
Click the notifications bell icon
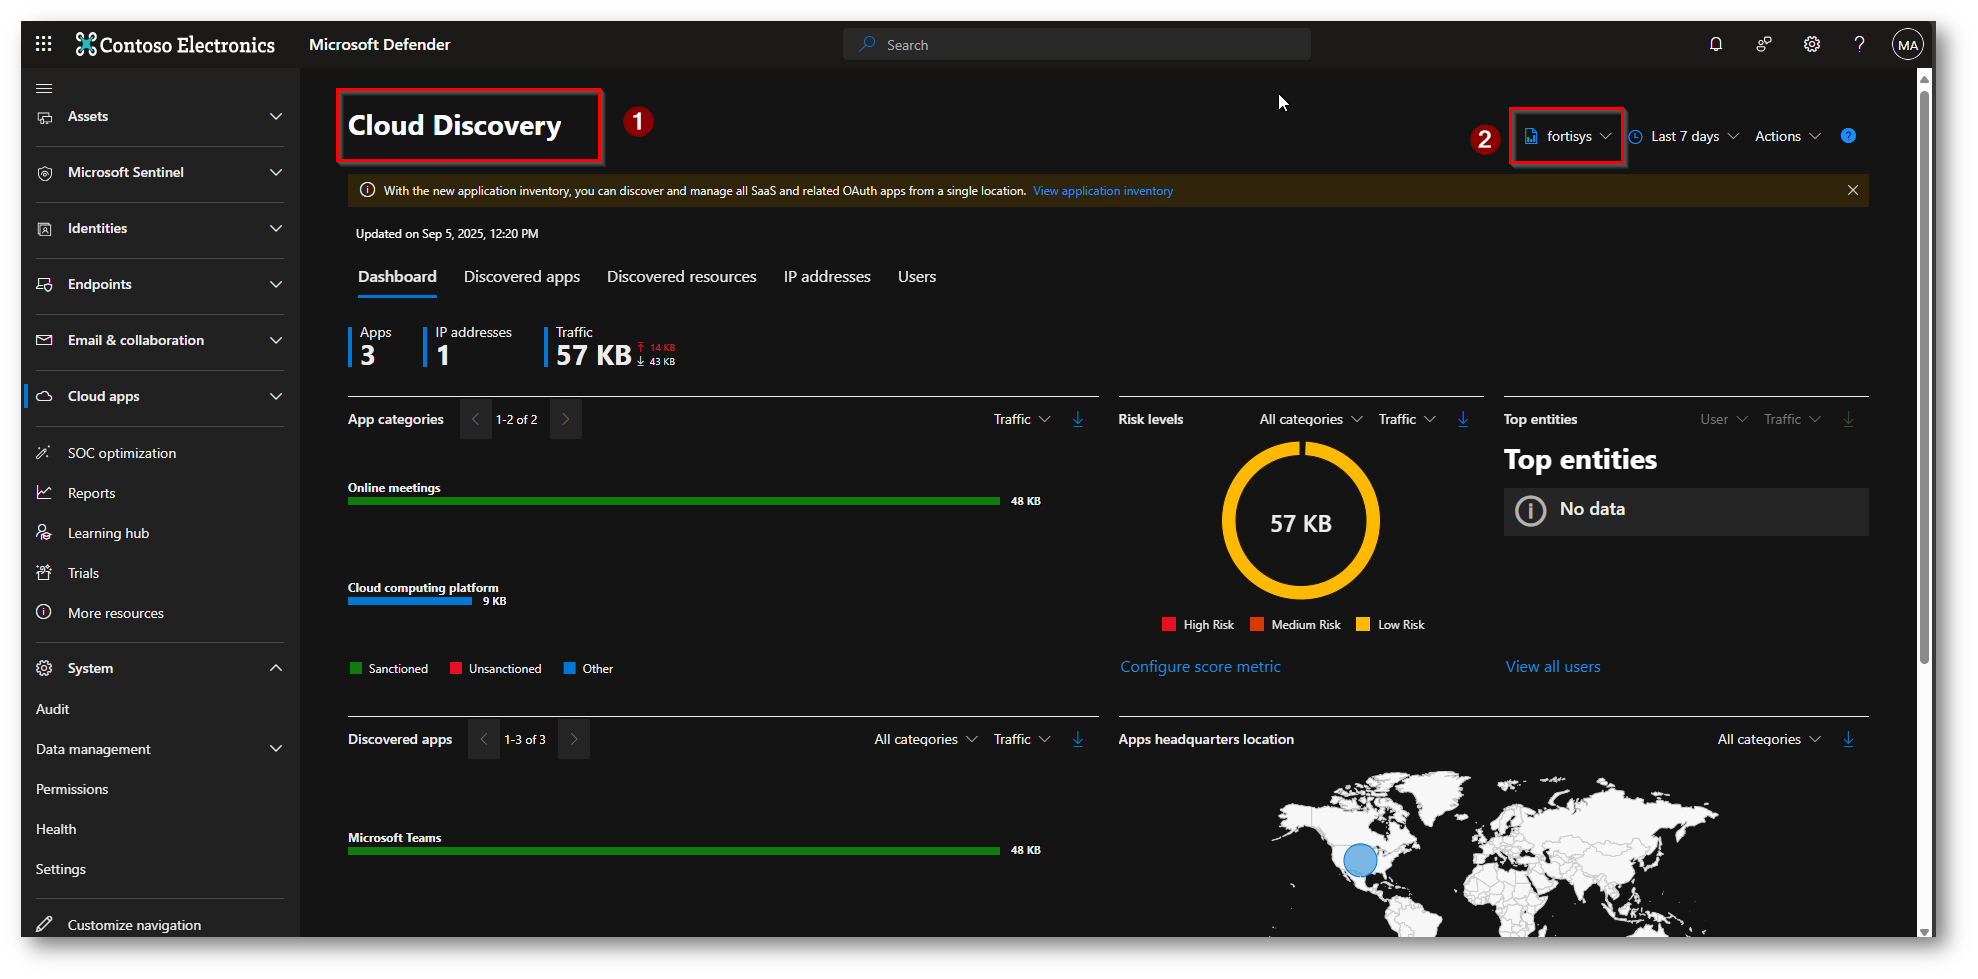pos(1716,44)
